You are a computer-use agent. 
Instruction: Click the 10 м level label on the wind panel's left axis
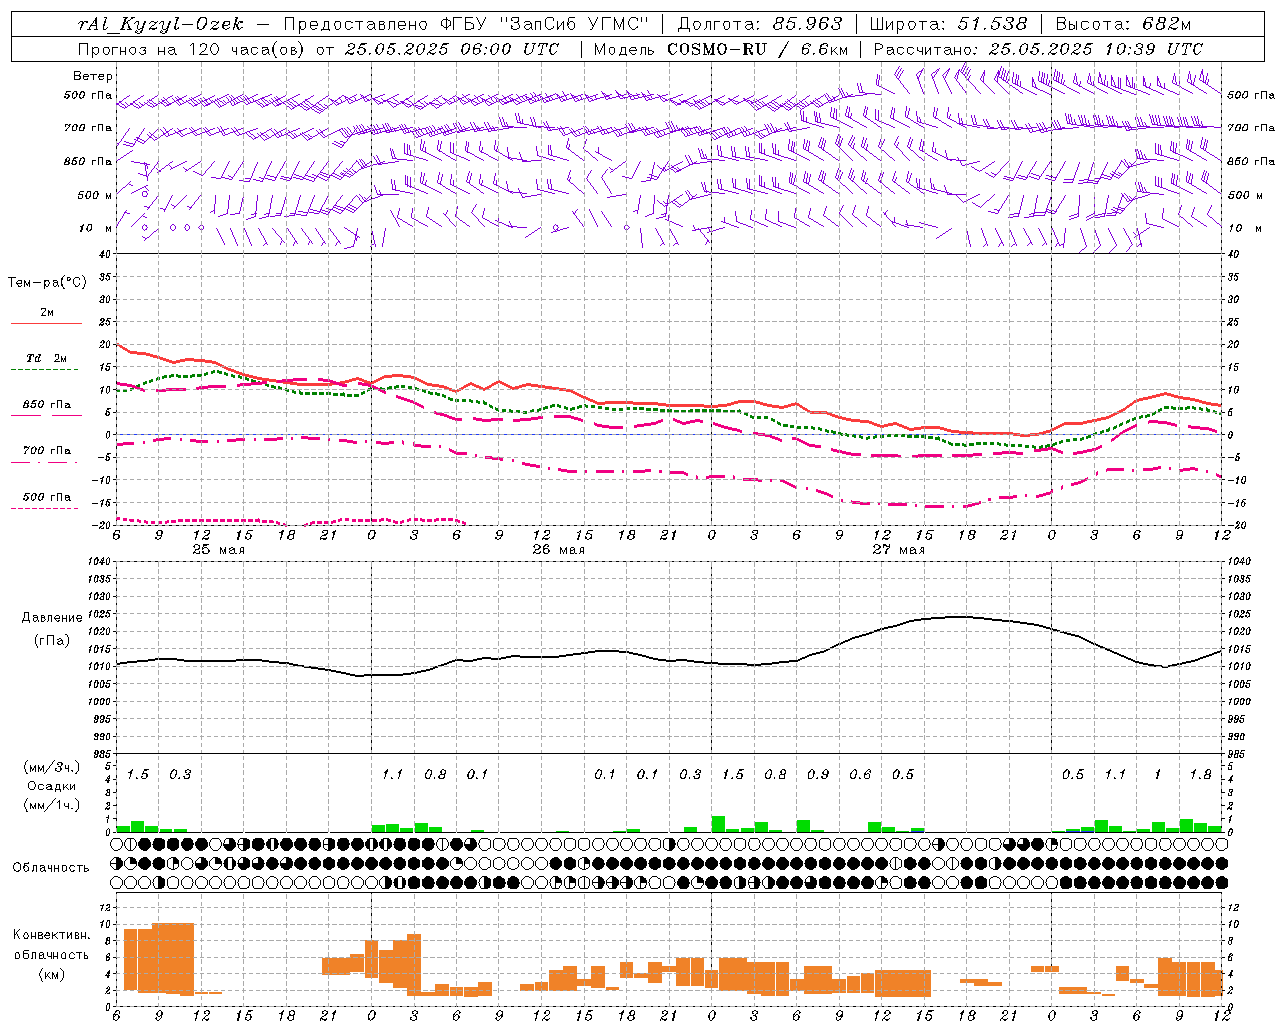coord(95,228)
